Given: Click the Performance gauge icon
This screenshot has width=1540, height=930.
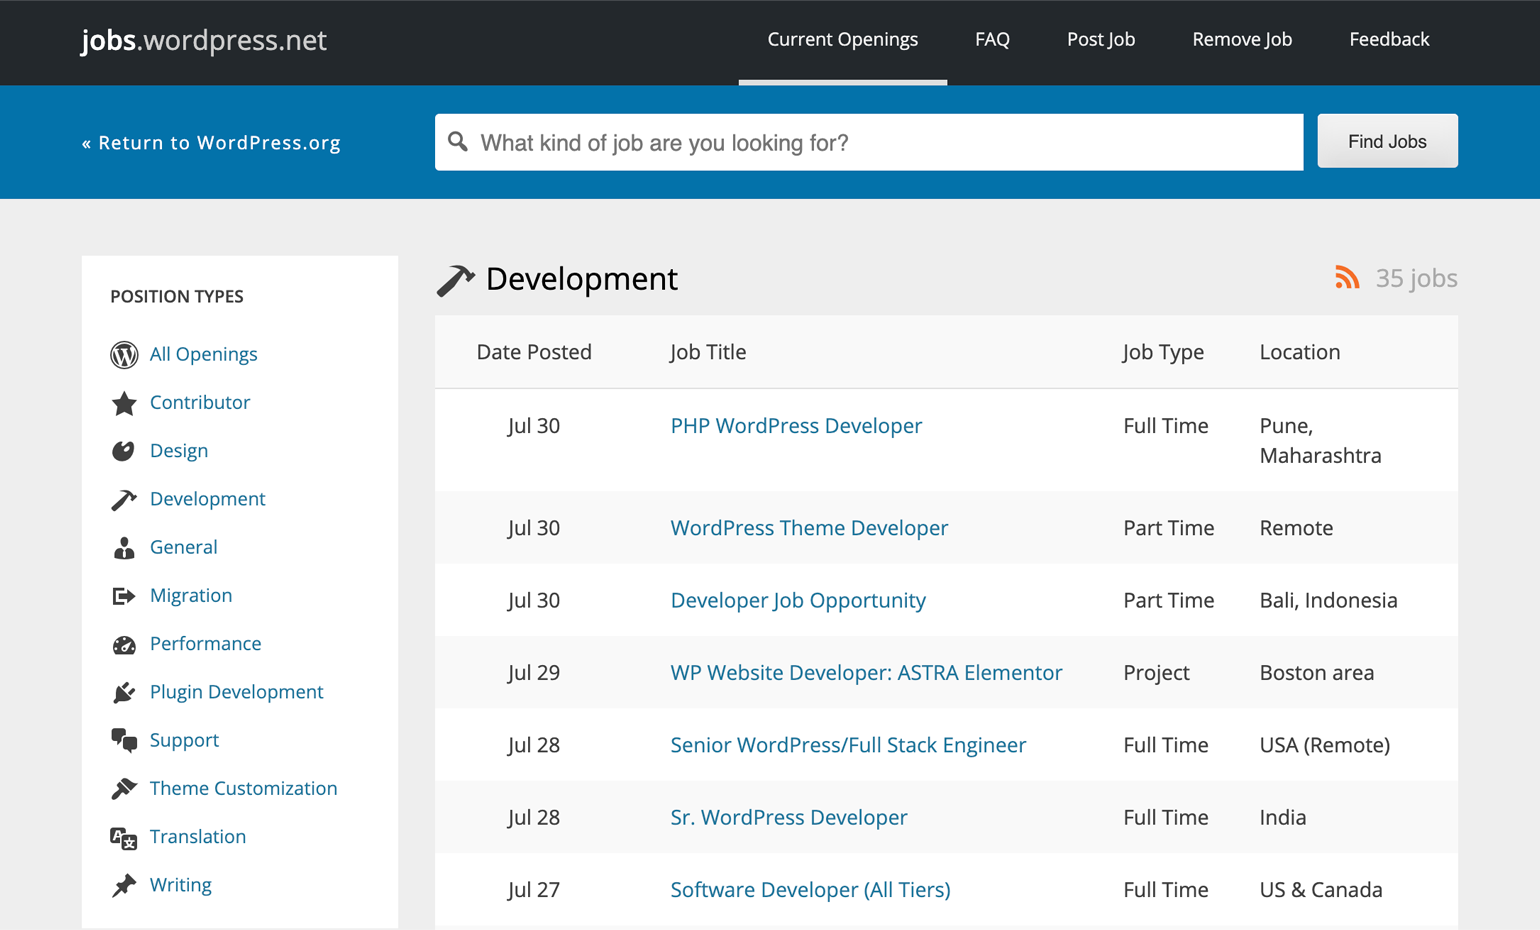Looking at the screenshot, I should point(124,645).
